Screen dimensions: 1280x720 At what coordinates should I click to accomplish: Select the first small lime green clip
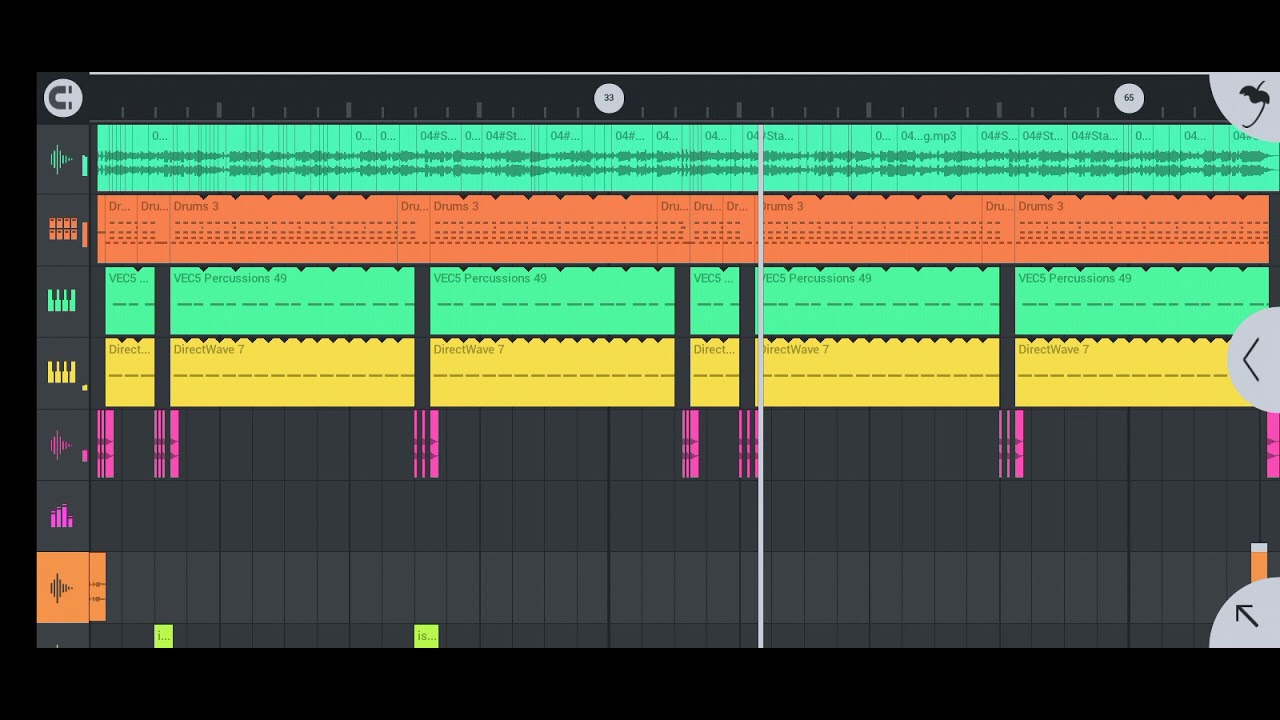pyautogui.click(x=164, y=636)
